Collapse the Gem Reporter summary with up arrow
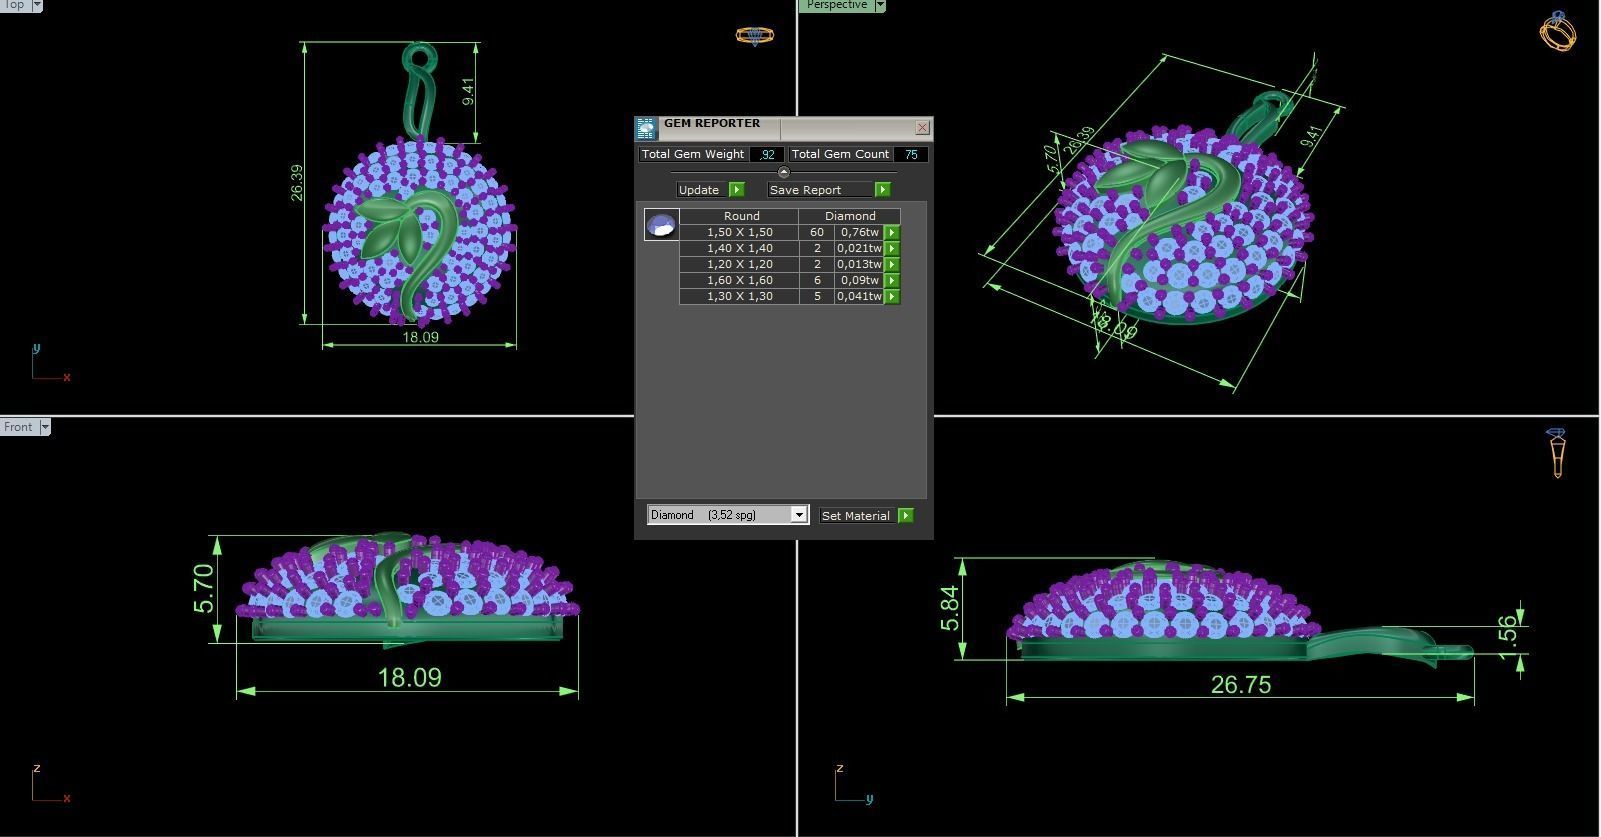The width and height of the screenshot is (1601, 837). tap(783, 172)
